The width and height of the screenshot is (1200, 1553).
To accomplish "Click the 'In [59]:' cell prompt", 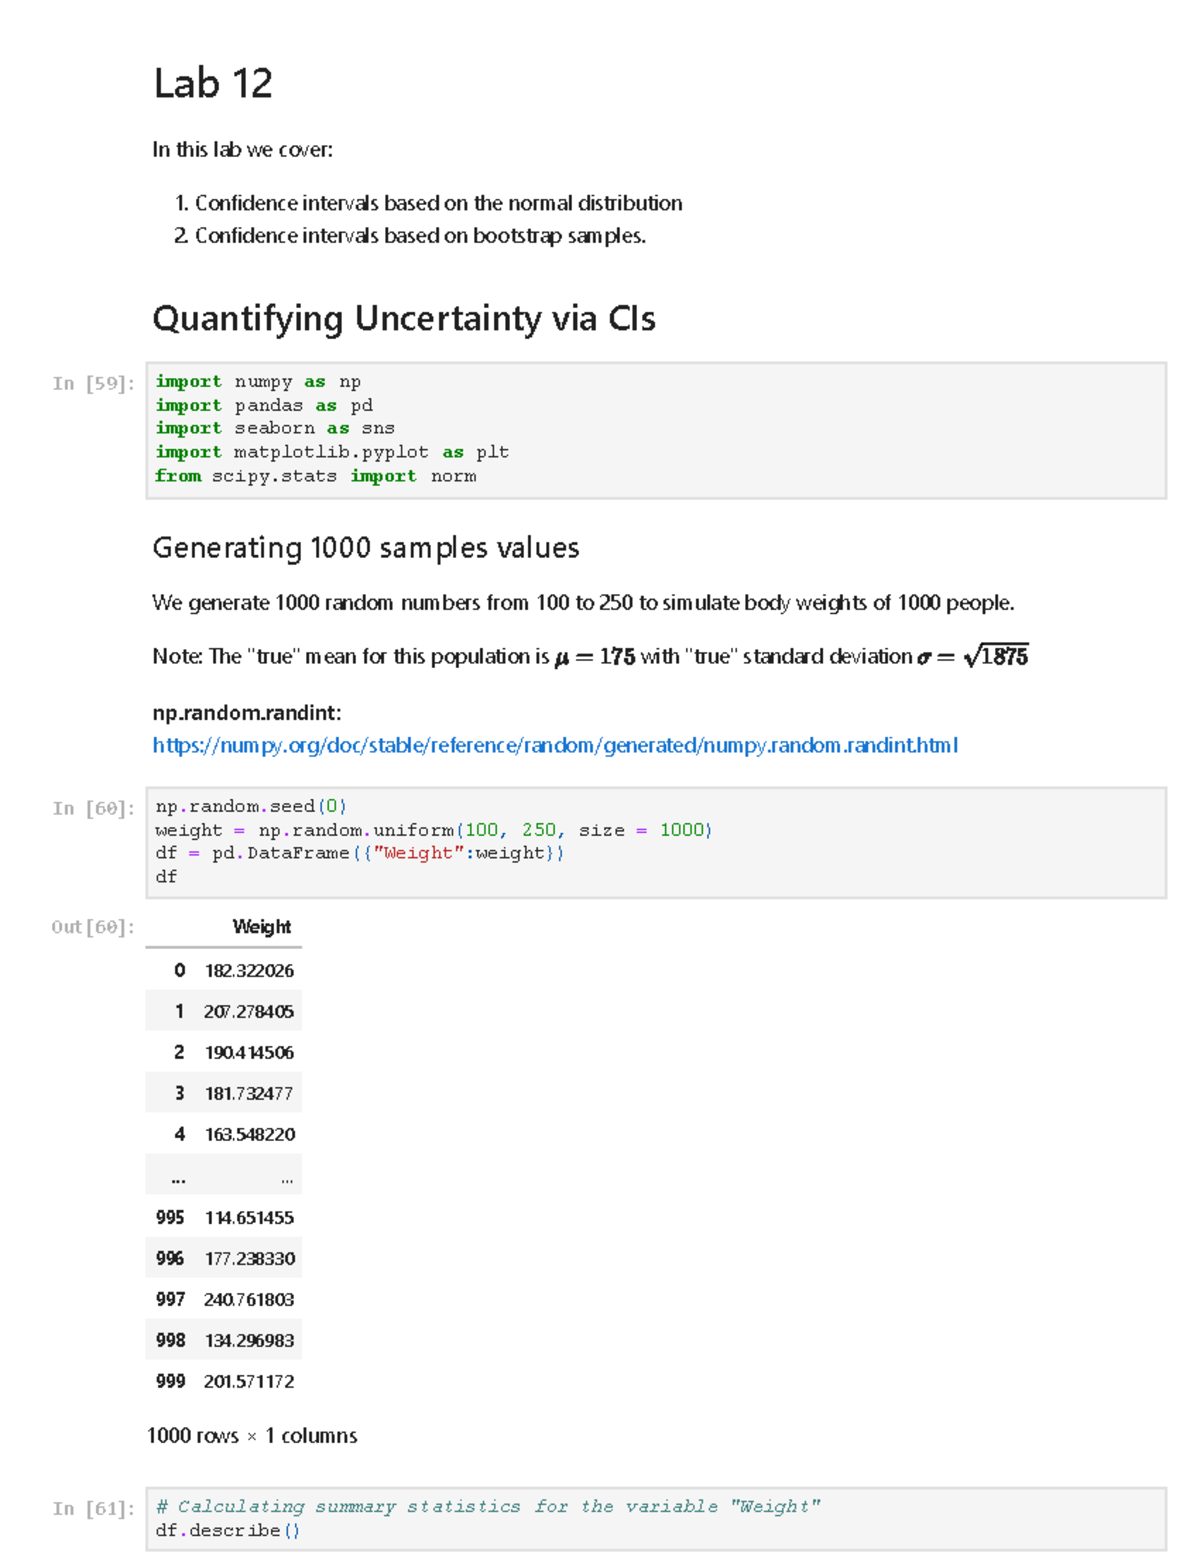I will click(93, 383).
